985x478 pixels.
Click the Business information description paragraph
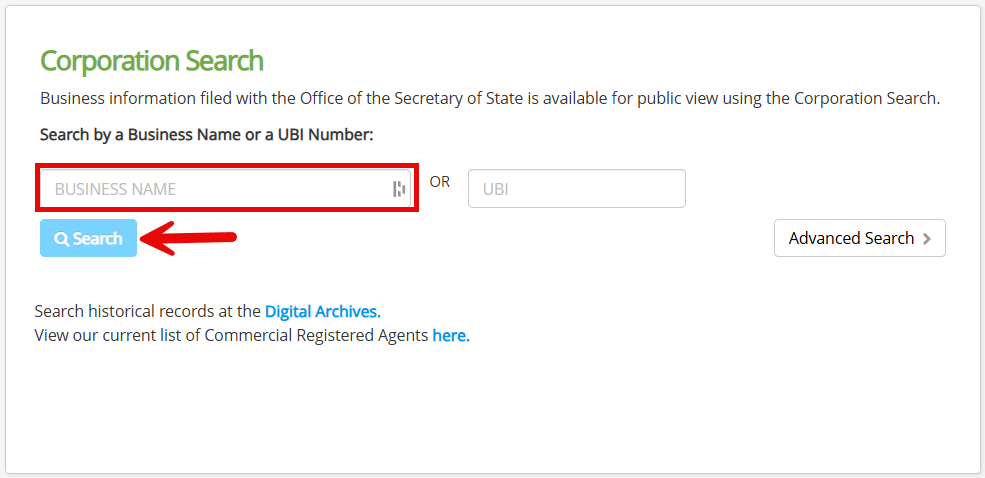pyautogui.click(x=490, y=99)
